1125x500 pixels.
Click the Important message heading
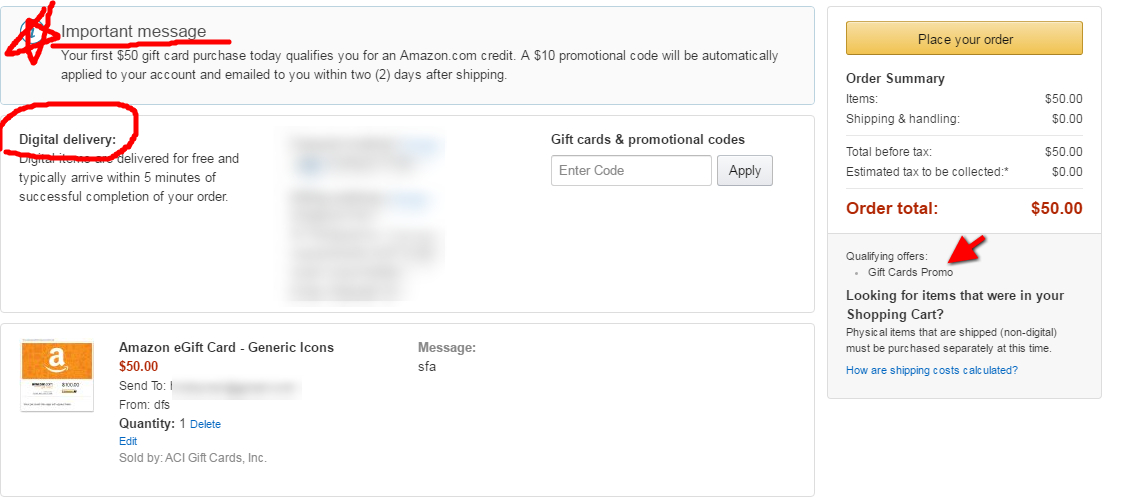tap(134, 31)
